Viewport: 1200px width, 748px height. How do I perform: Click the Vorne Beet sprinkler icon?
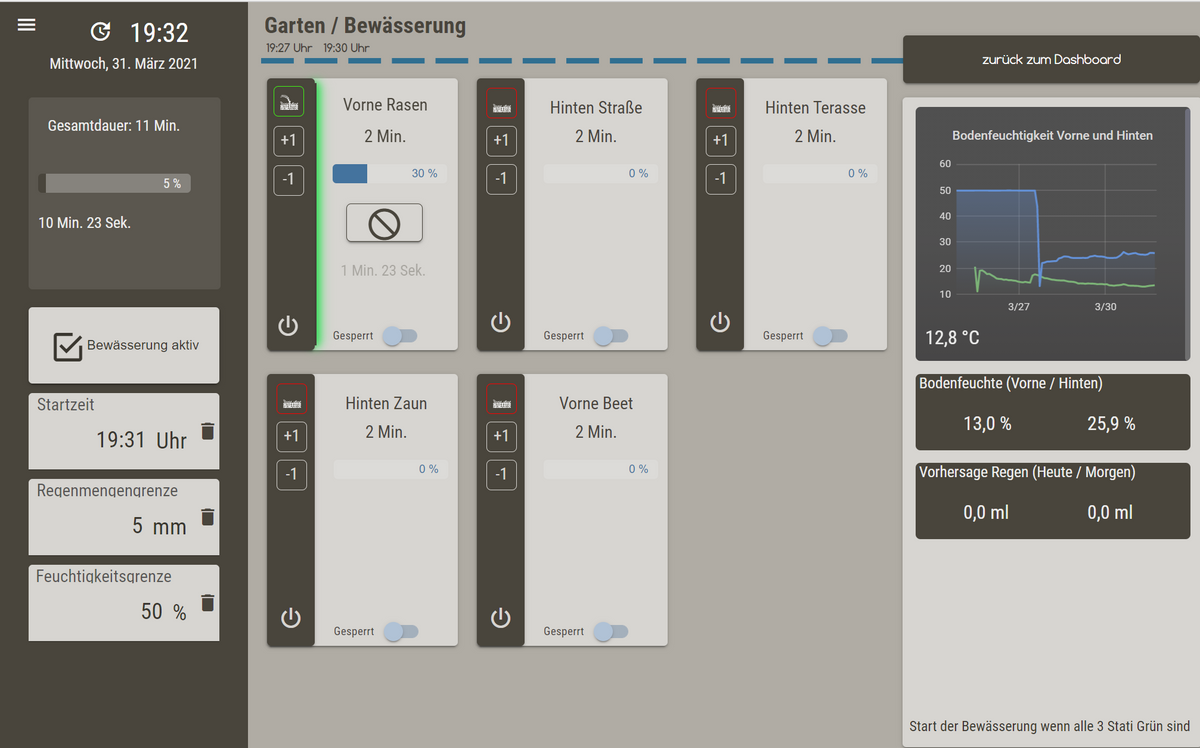(x=501, y=400)
